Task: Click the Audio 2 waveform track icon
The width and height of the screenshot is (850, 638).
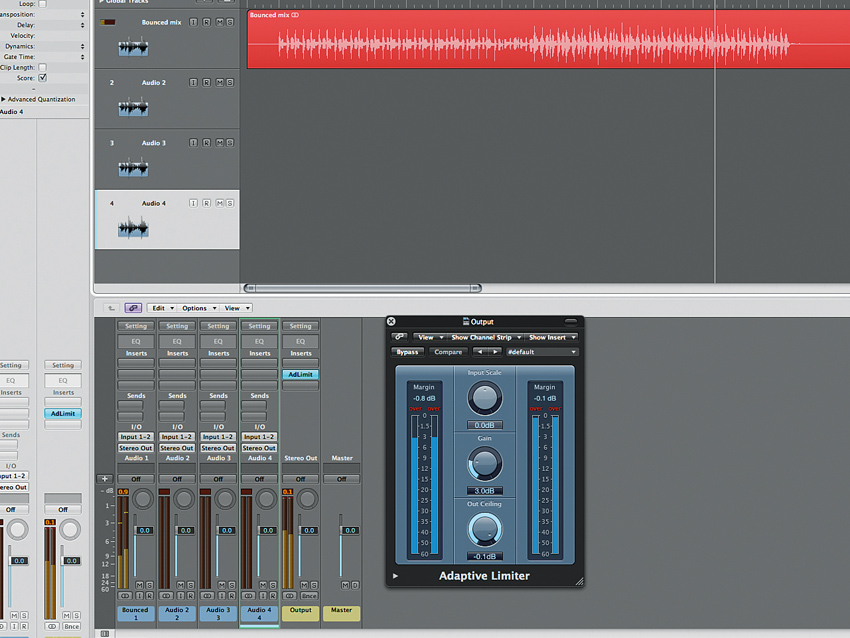Action: pyautogui.click(x=134, y=108)
